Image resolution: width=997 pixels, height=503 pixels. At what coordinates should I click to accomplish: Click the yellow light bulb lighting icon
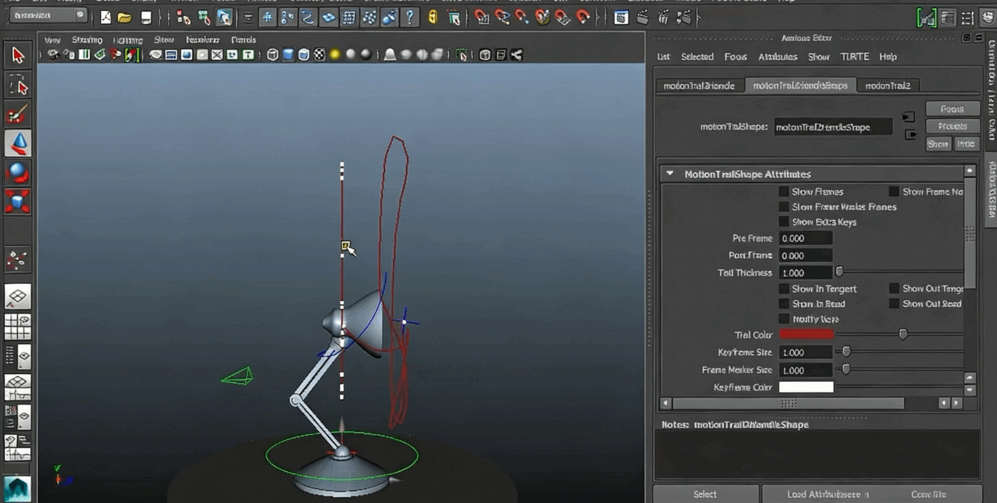335,55
